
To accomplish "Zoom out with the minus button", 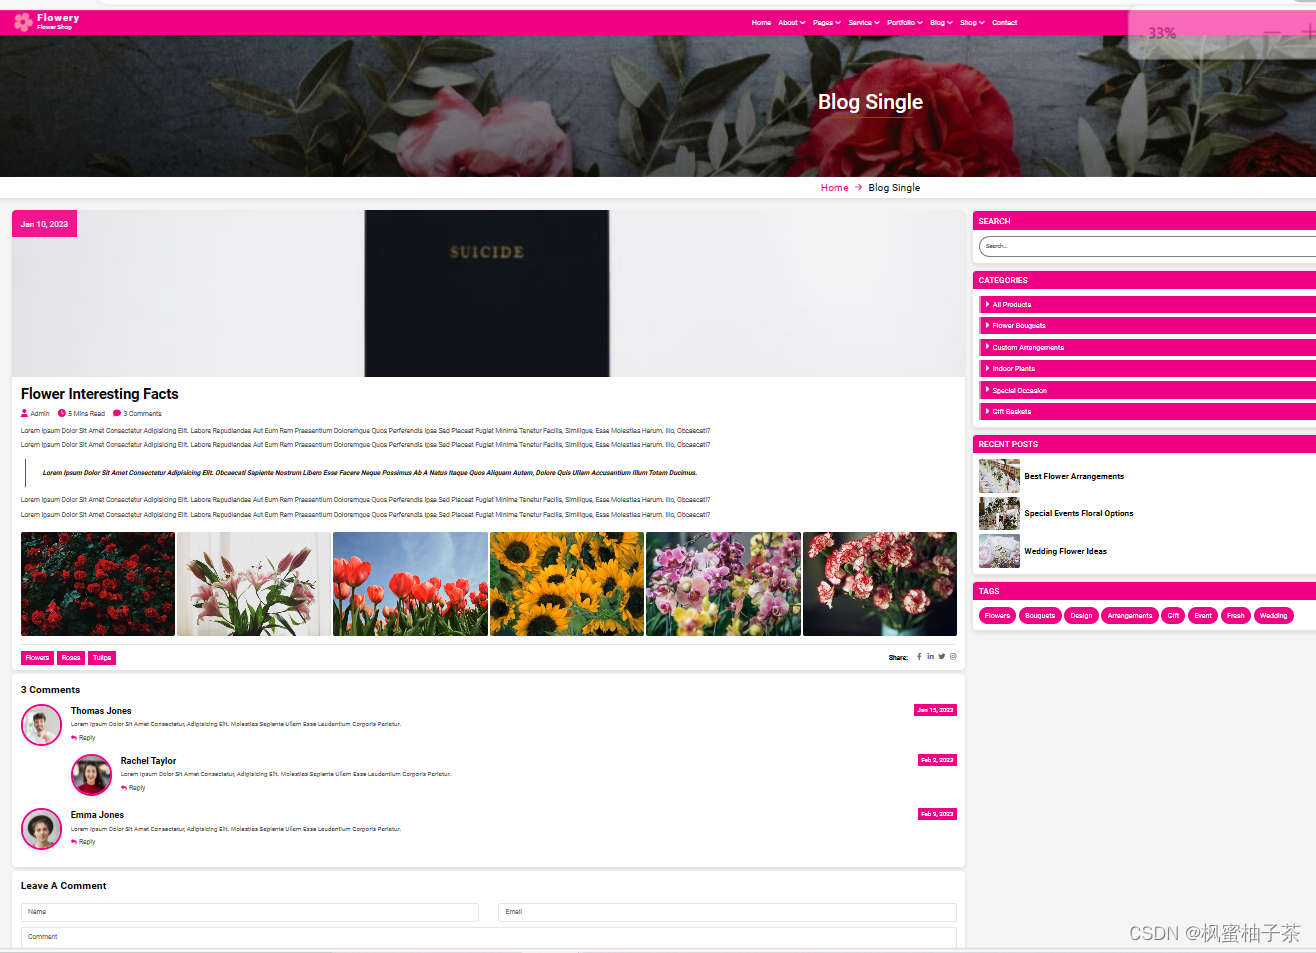I will [x=1272, y=33].
